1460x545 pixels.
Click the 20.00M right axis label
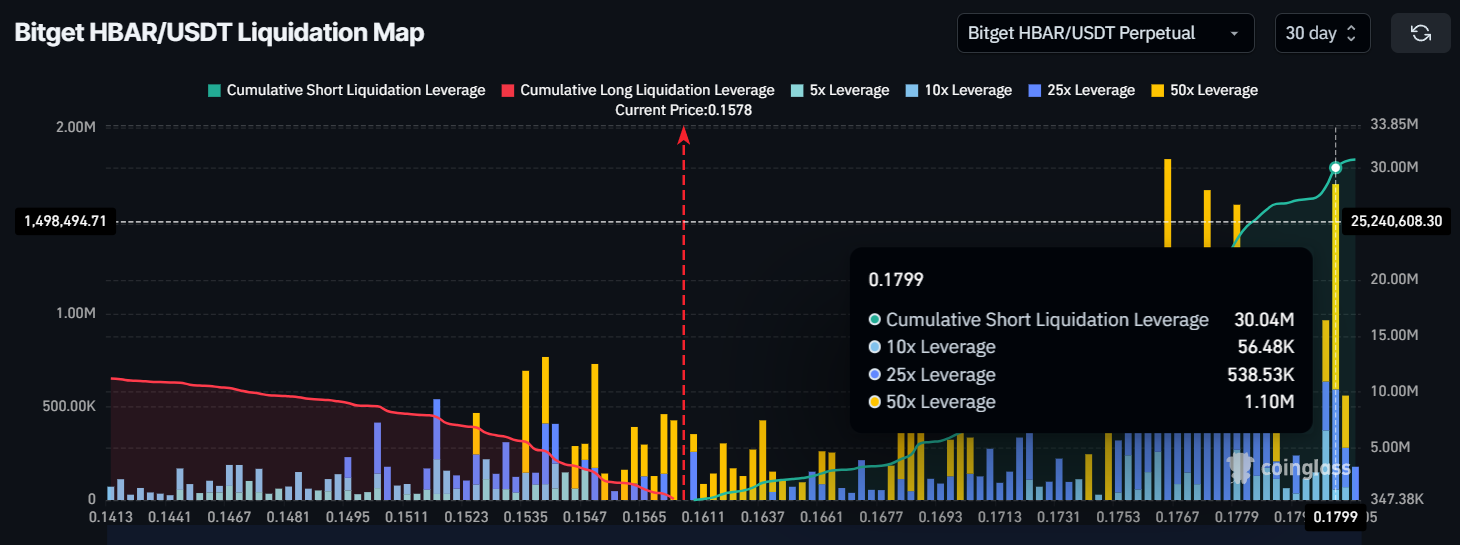1393,279
